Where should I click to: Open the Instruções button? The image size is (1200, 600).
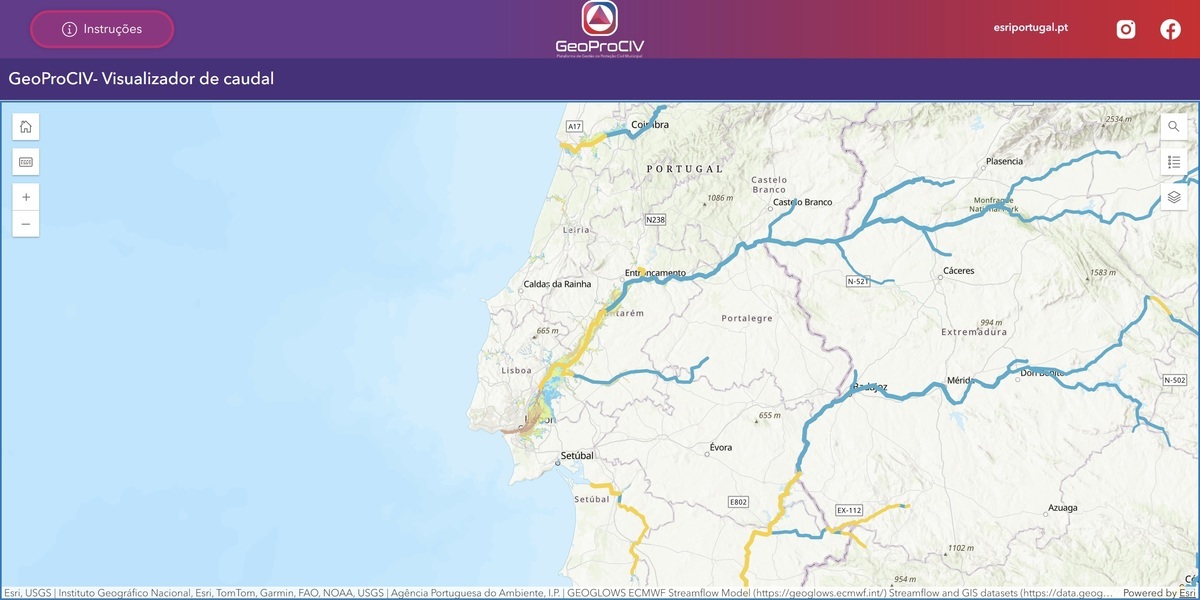(102, 29)
